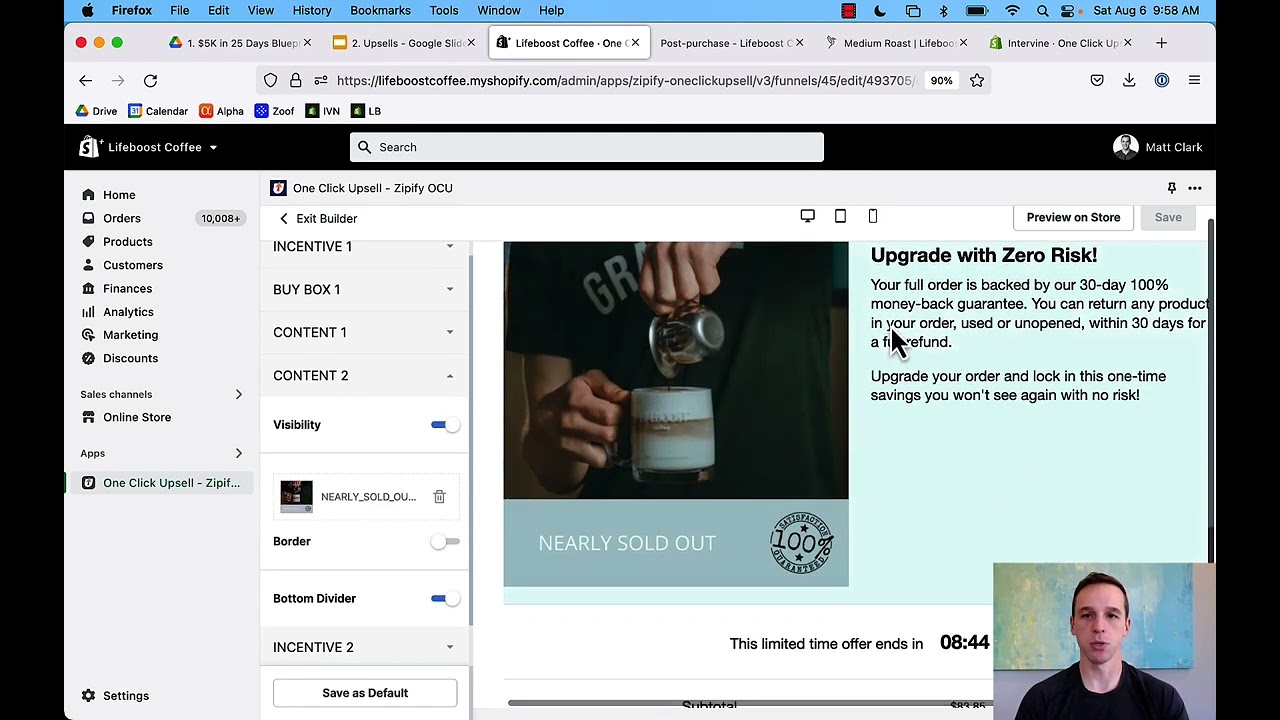This screenshot has width=1280, height=720.
Task: Open the LB bookmark
Action: (x=366, y=111)
